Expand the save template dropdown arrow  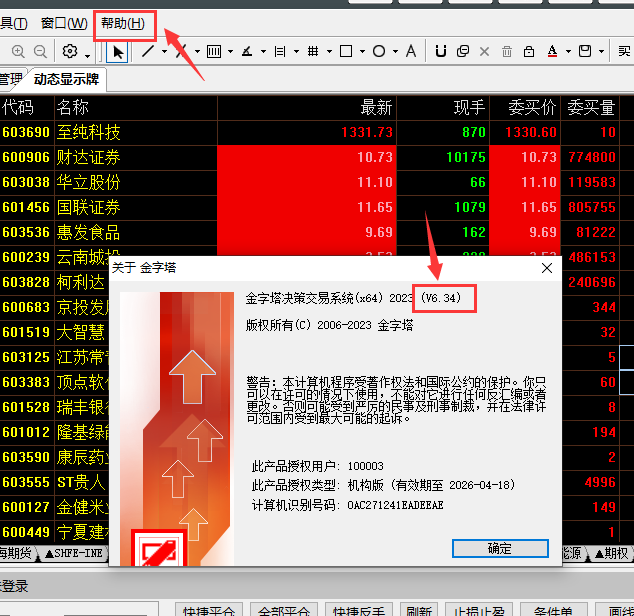pos(602,52)
